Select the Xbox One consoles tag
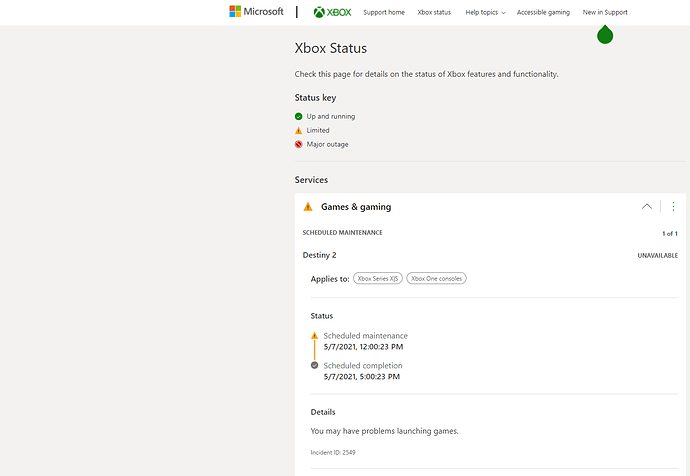The image size is (690, 476). (x=436, y=278)
